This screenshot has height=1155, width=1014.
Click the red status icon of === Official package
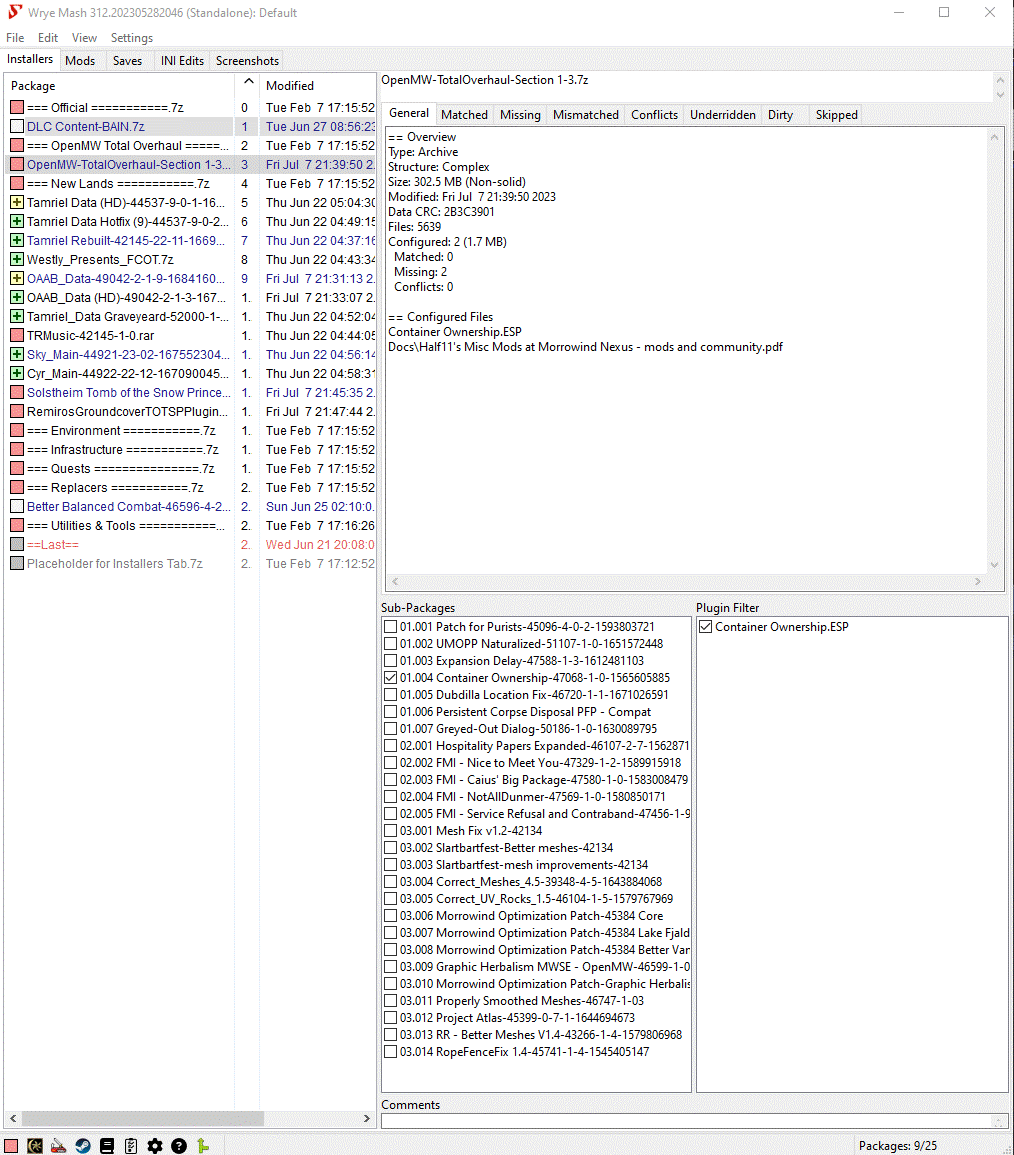click(17, 108)
